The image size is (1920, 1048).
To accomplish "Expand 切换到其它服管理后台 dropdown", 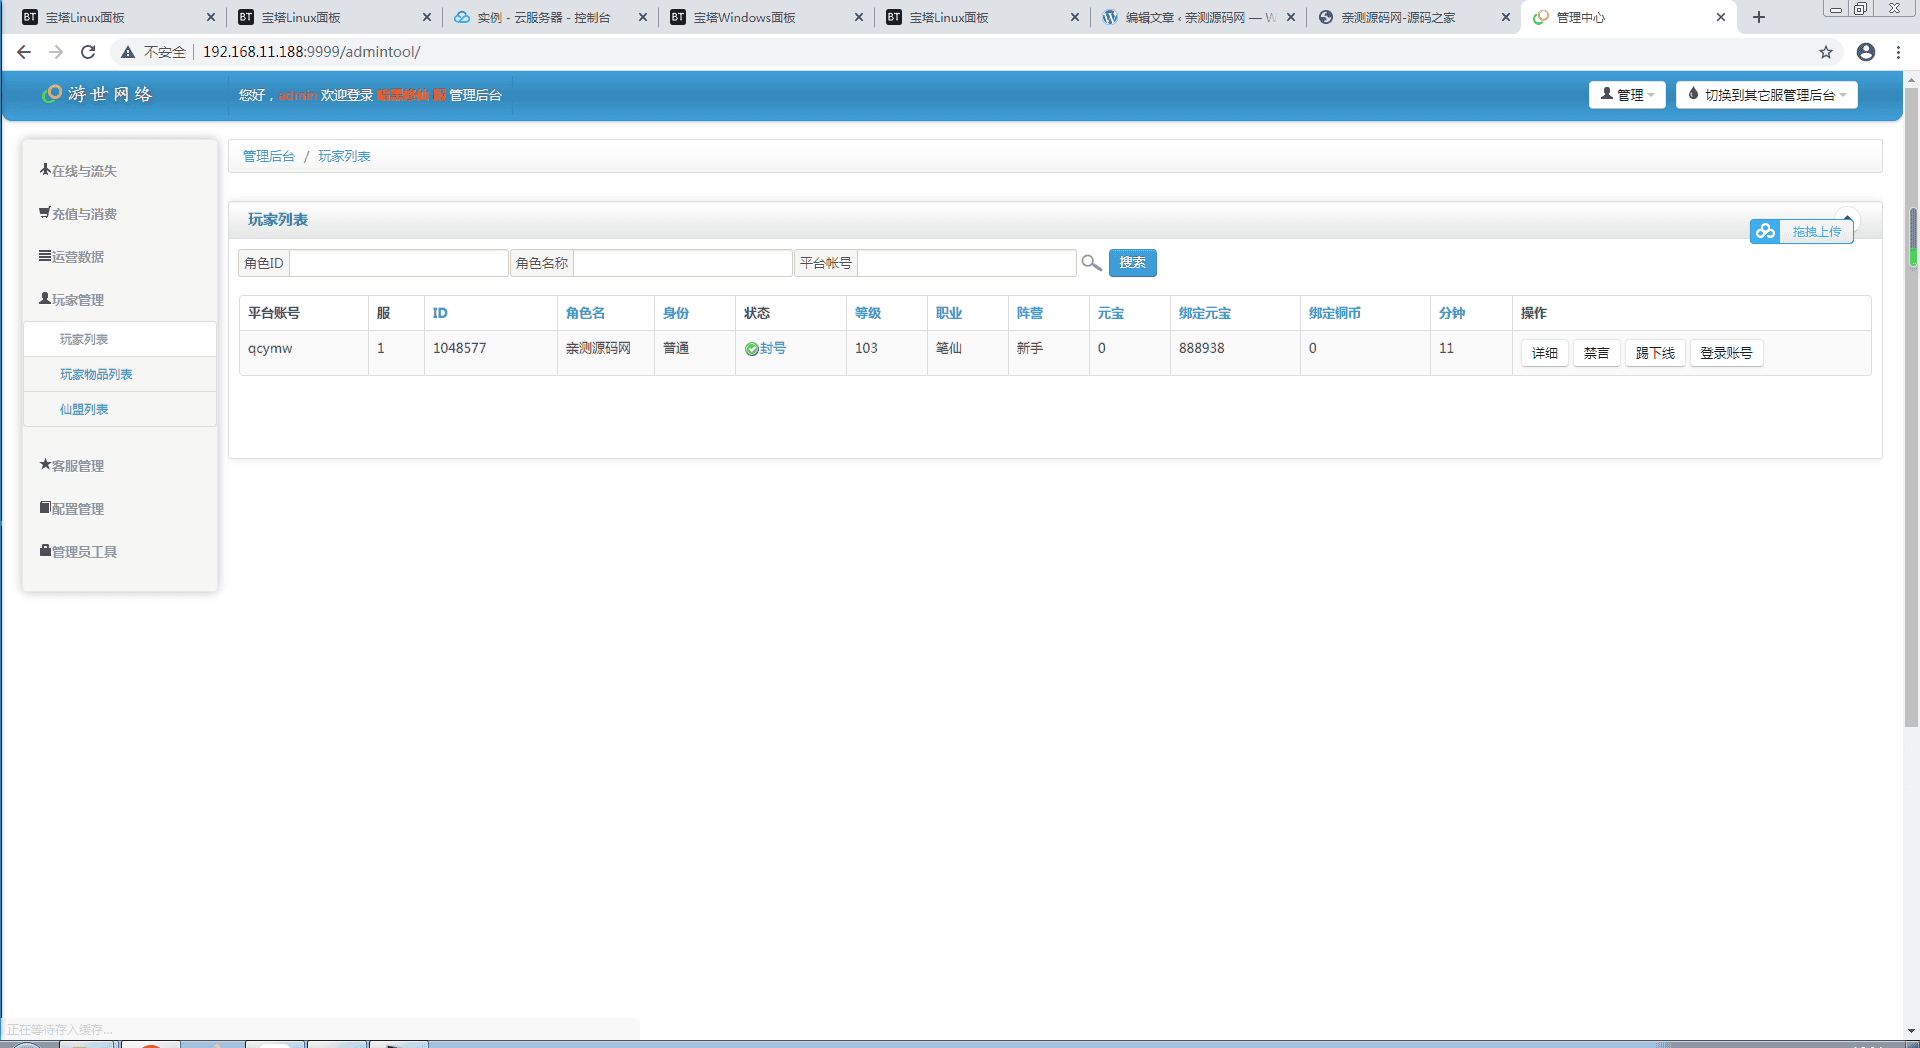I will pyautogui.click(x=1766, y=95).
